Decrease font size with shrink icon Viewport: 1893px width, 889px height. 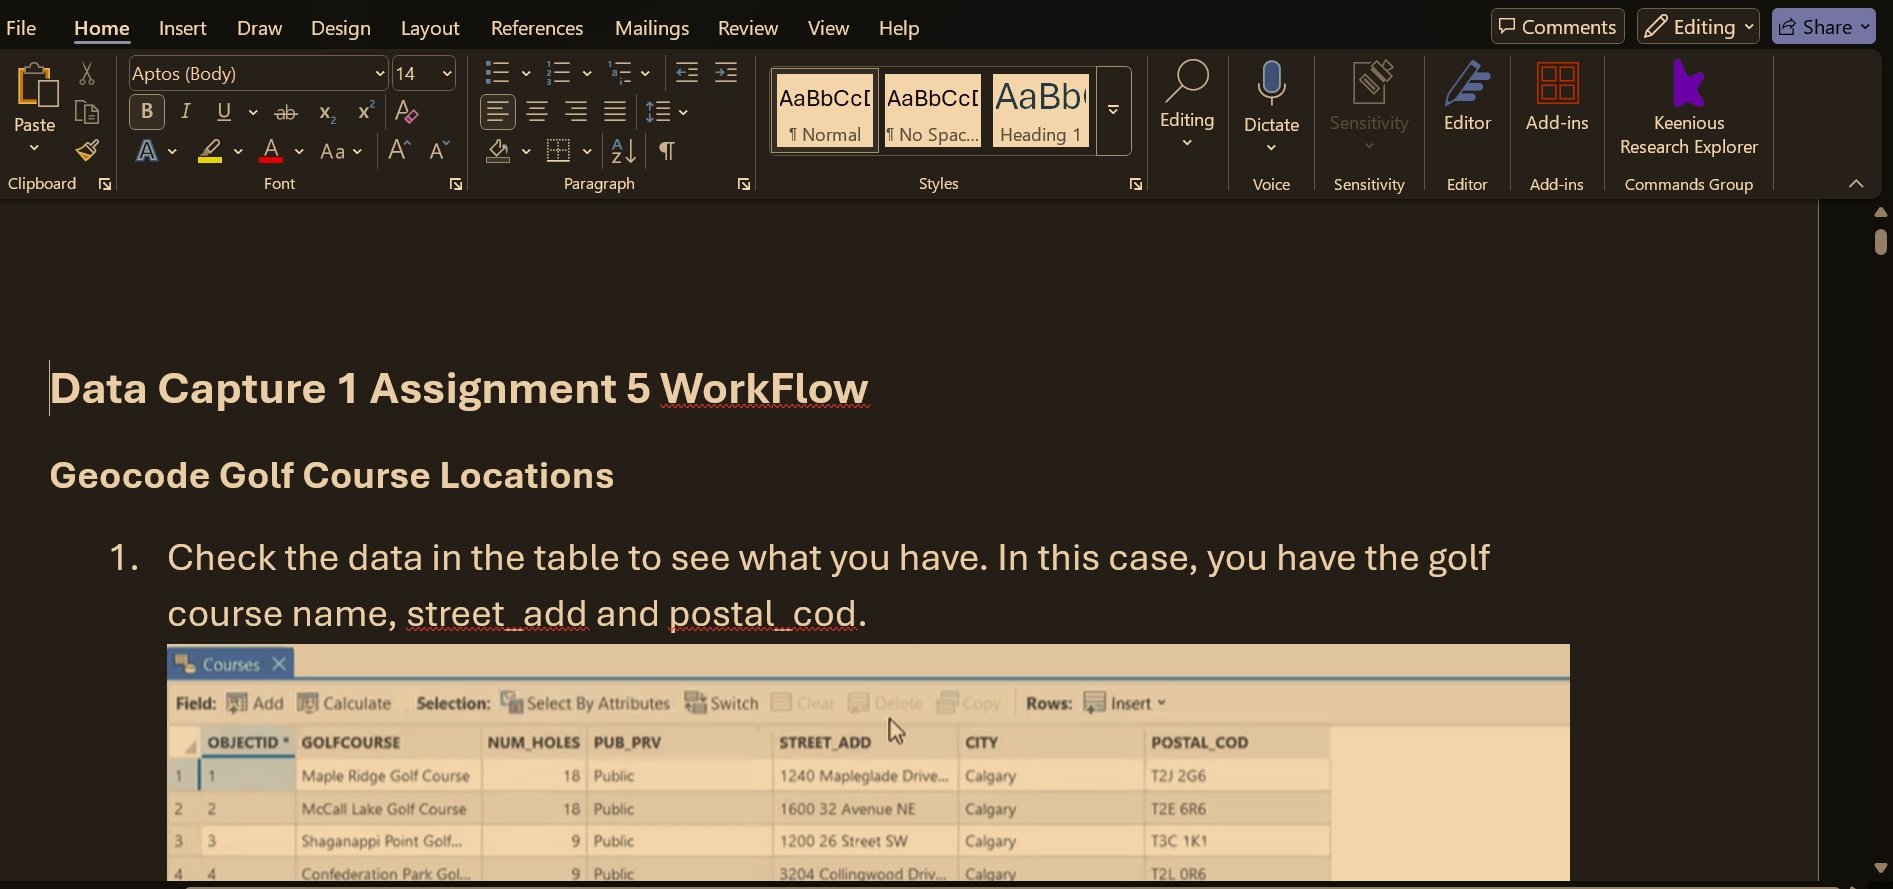(439, 151)
